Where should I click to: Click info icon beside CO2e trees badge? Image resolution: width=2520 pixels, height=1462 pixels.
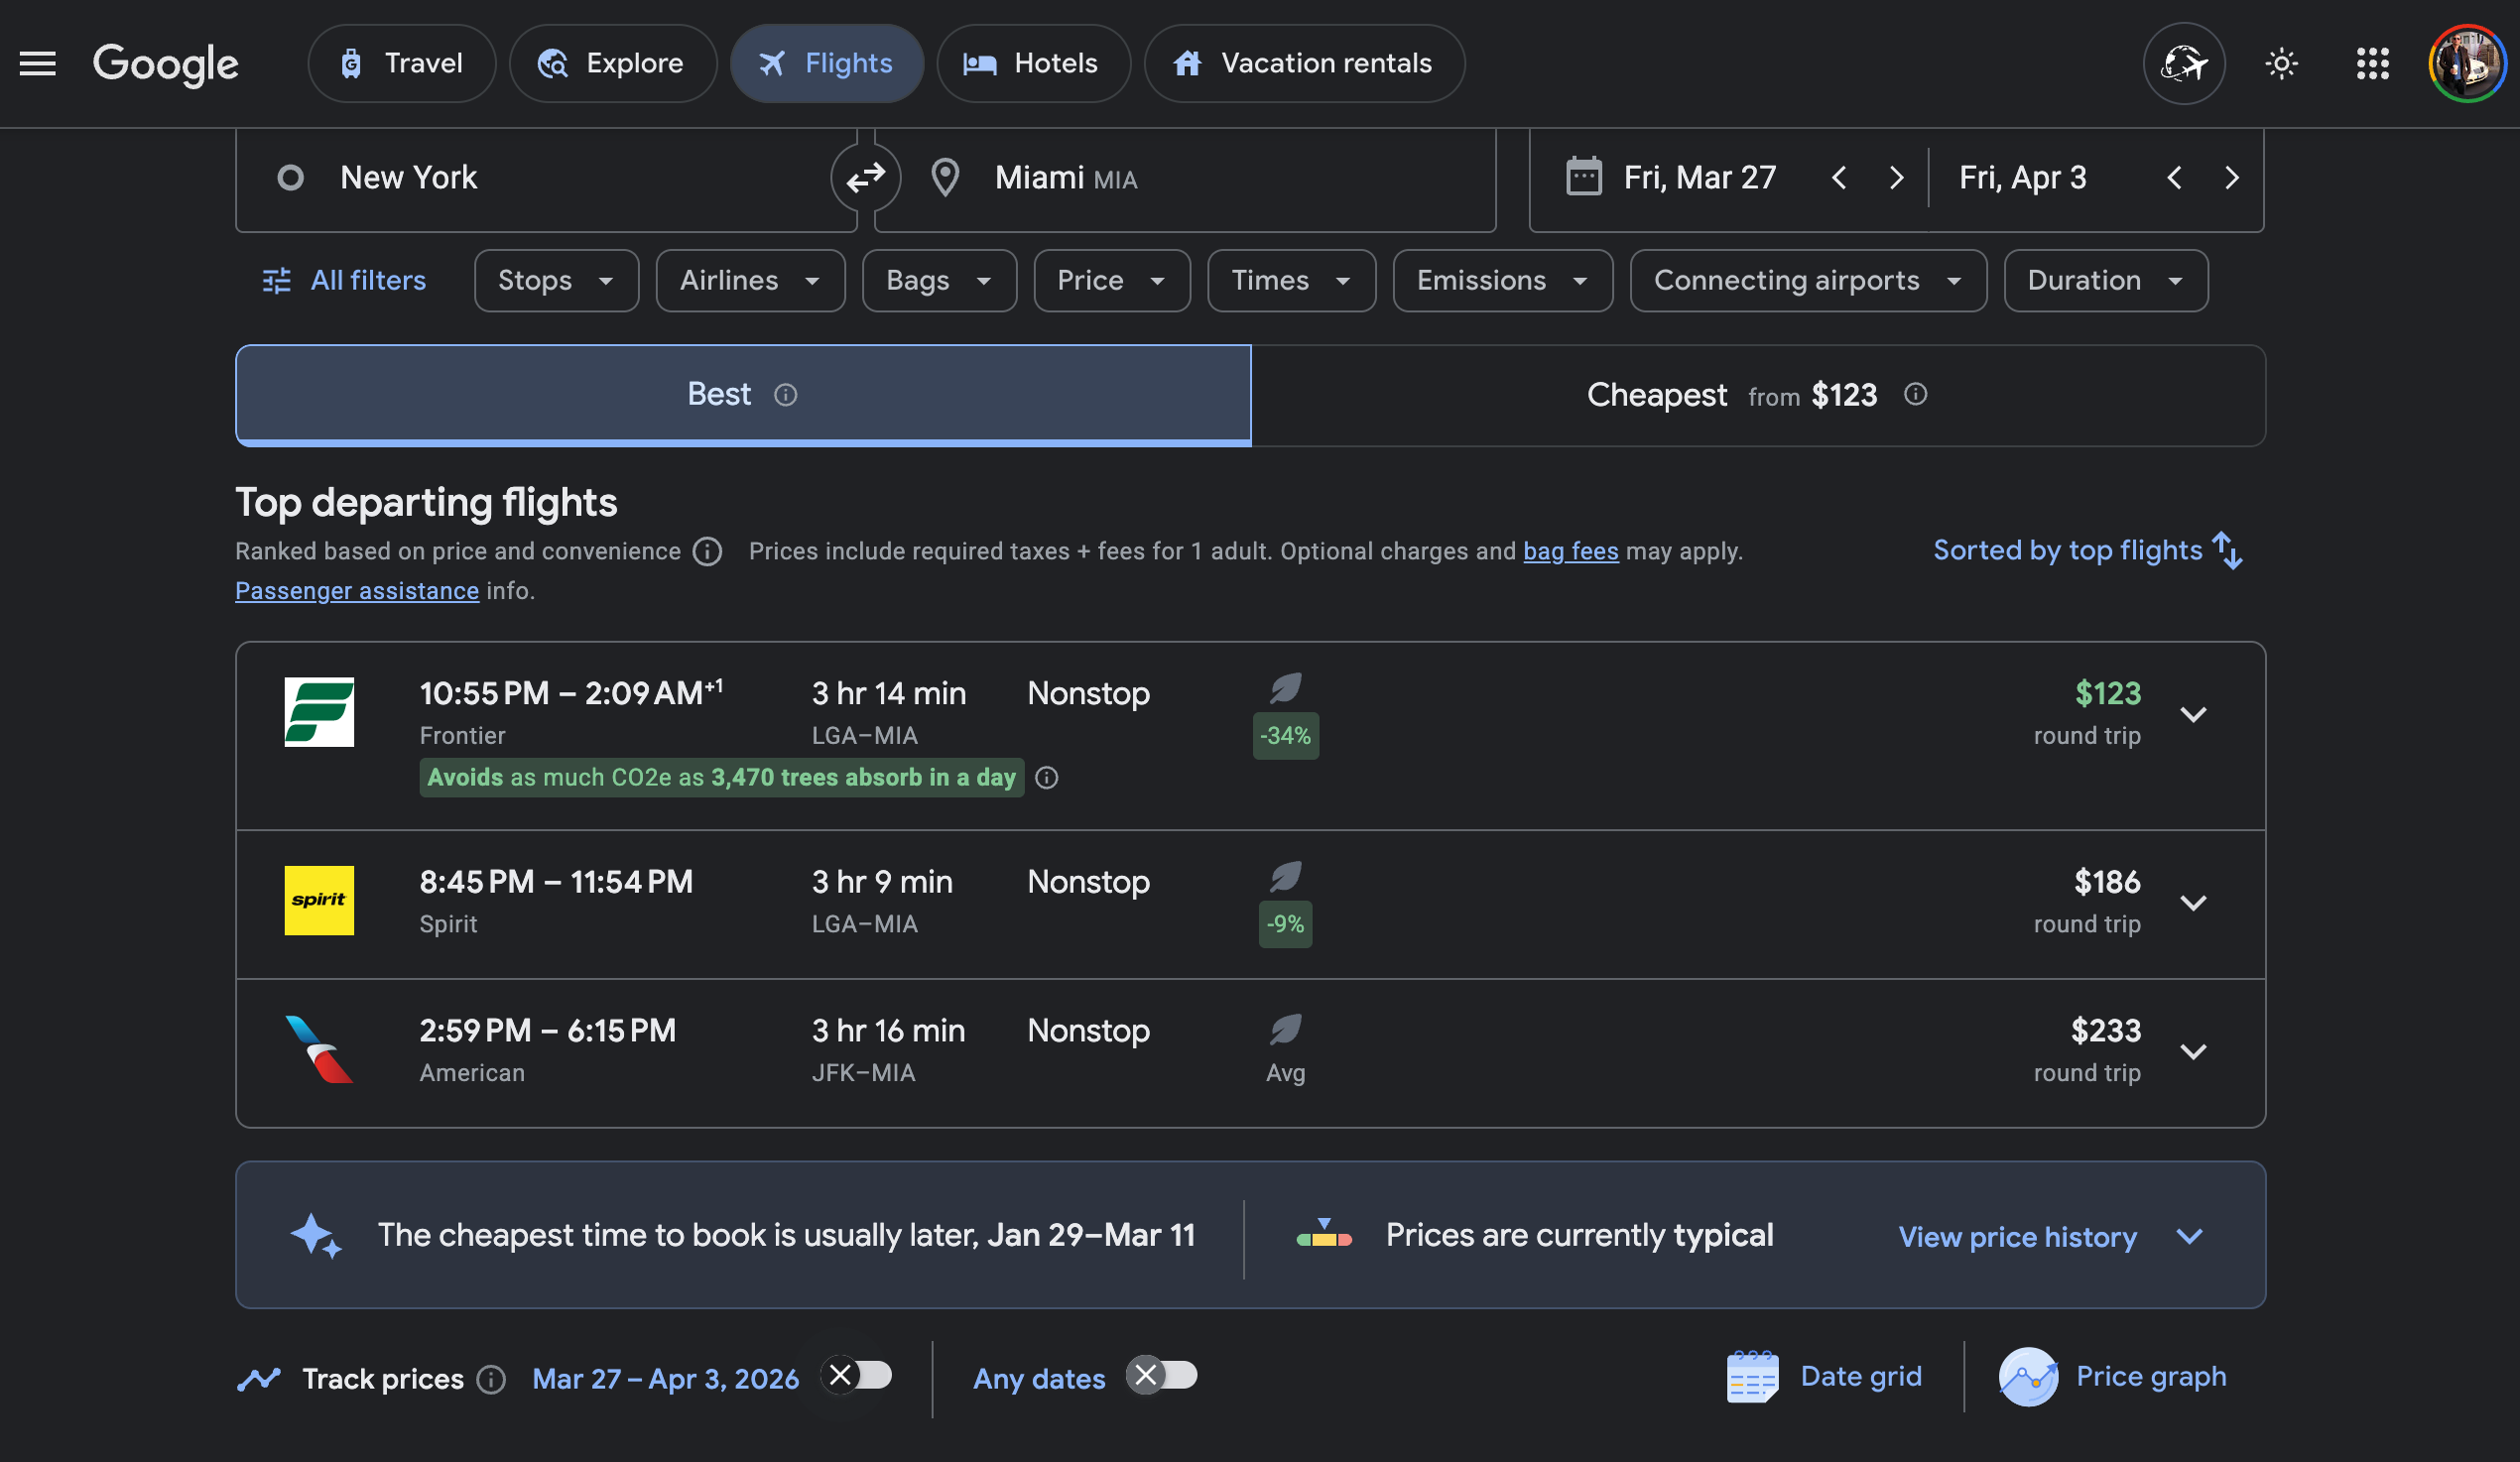(x=1046, y=778)
